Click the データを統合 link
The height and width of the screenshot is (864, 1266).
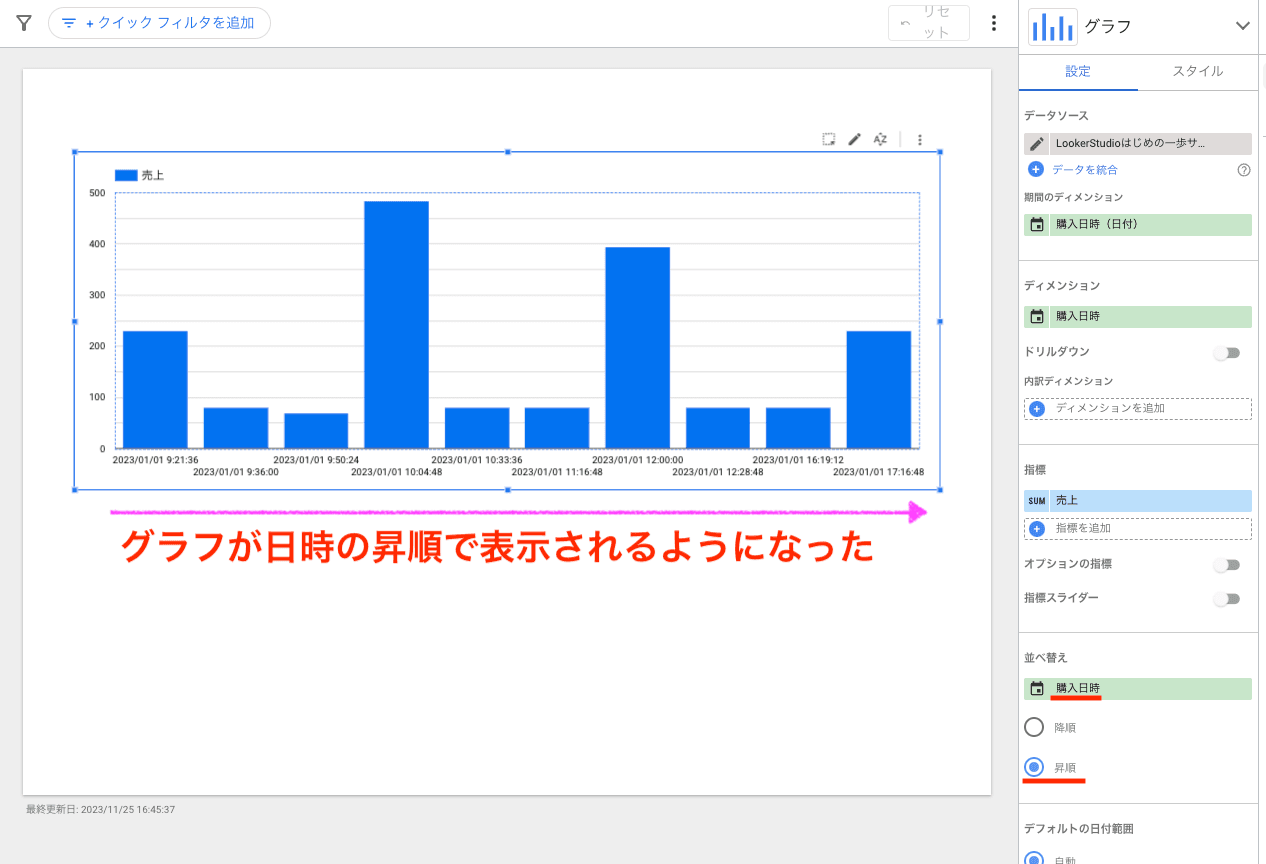[1087, 170]
